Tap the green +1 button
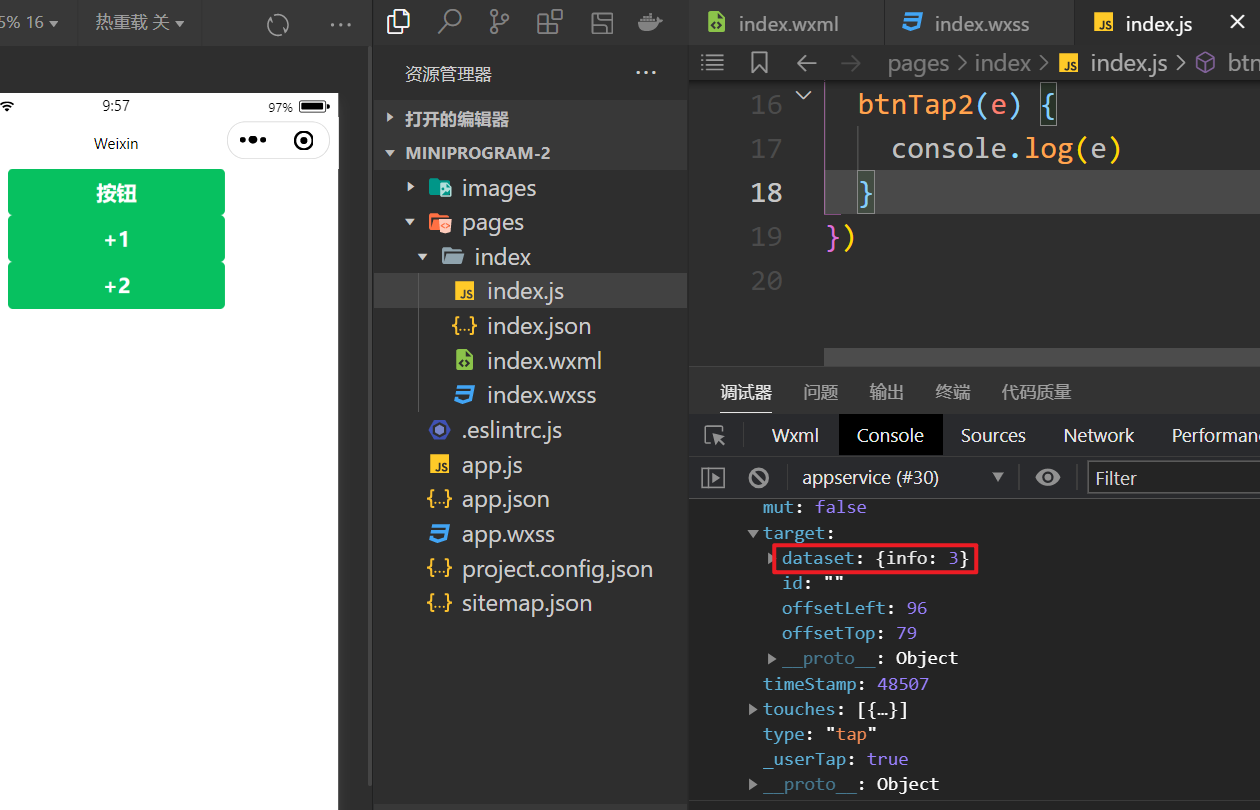 pos(116,240)
